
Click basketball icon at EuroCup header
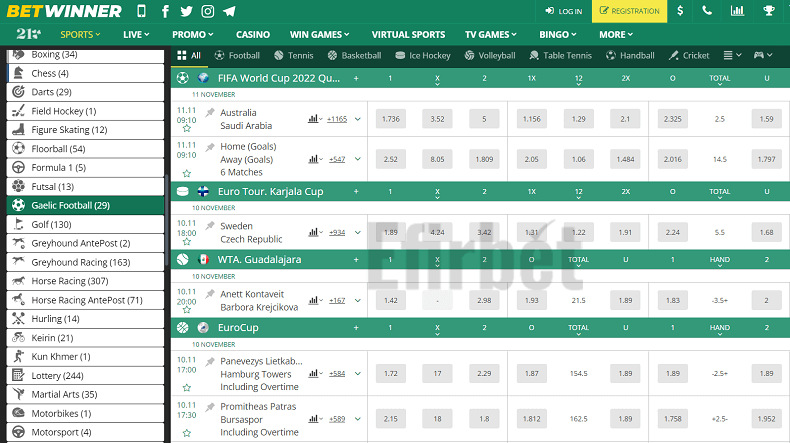click(182, 328)
